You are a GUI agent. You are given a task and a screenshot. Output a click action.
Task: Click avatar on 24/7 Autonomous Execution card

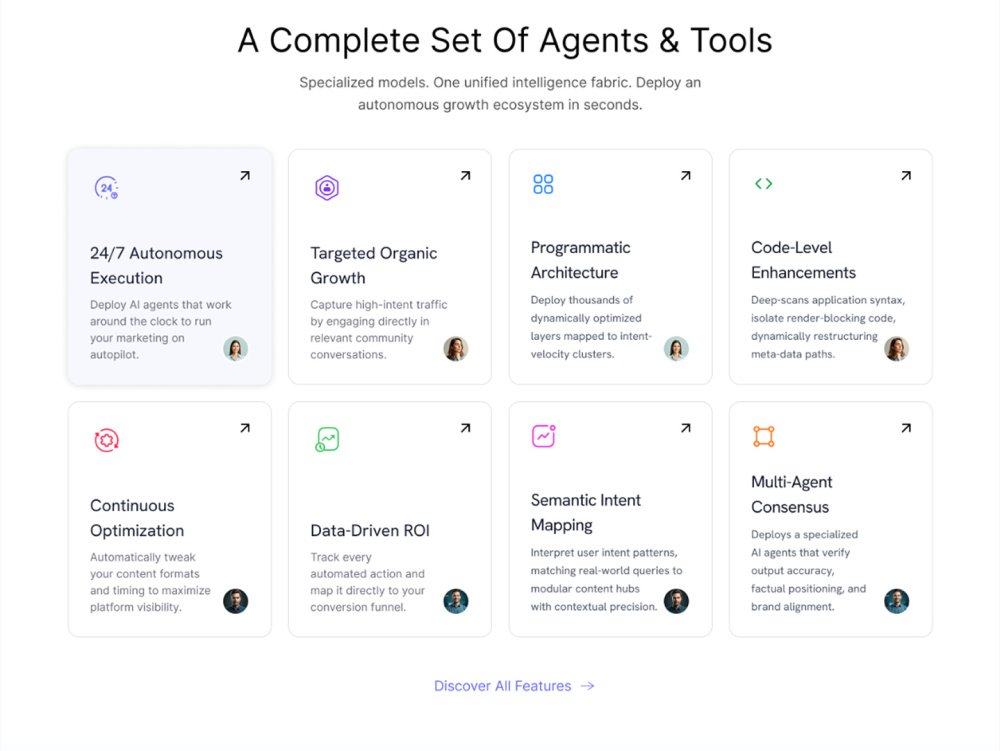(235, 349)
